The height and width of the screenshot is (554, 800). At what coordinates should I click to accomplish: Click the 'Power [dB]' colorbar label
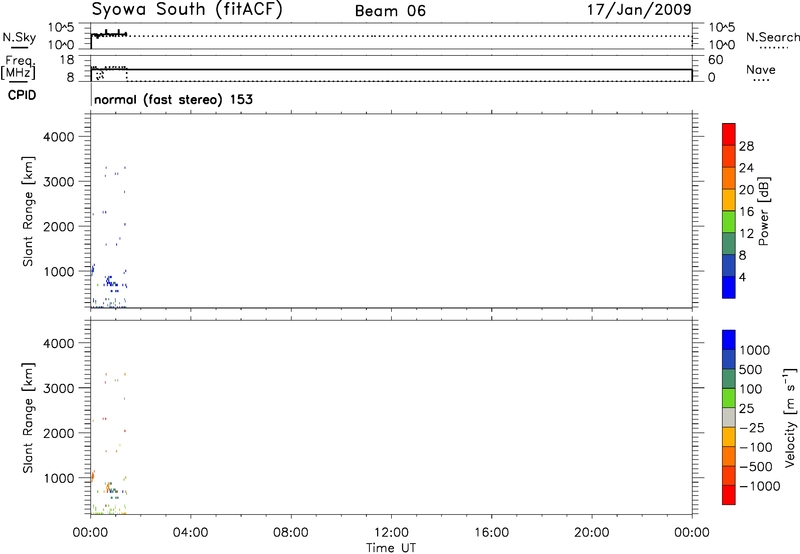(764, 211)
